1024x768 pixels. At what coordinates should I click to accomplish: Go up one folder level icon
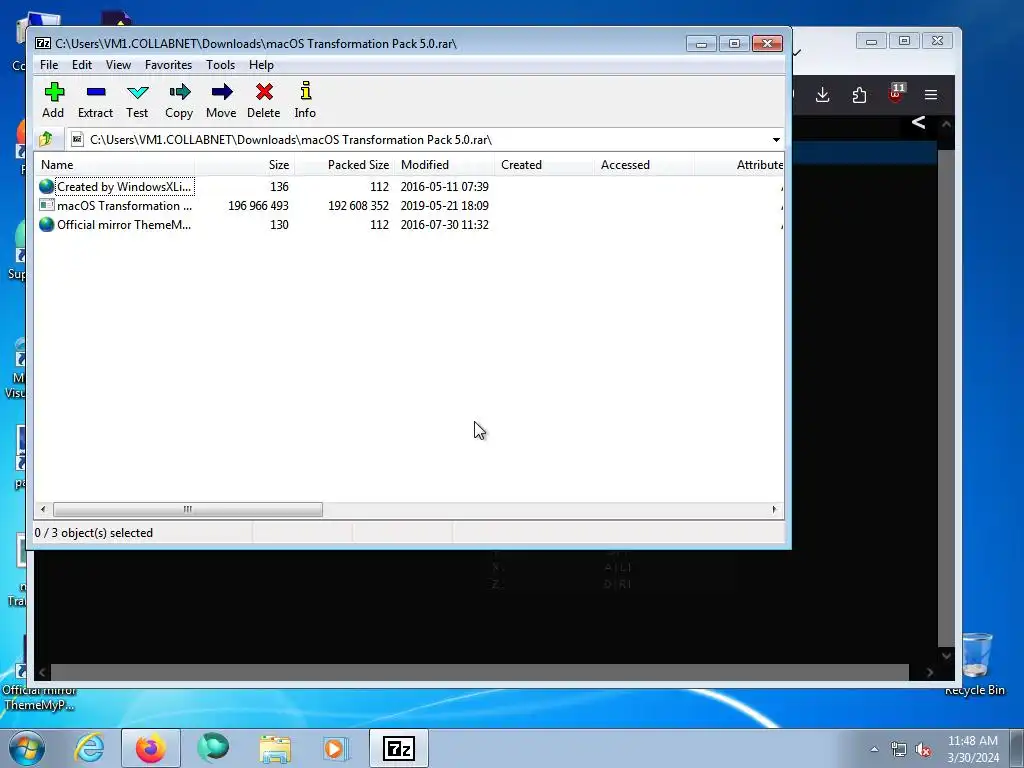pyautogui.click(x=46, y=139)
